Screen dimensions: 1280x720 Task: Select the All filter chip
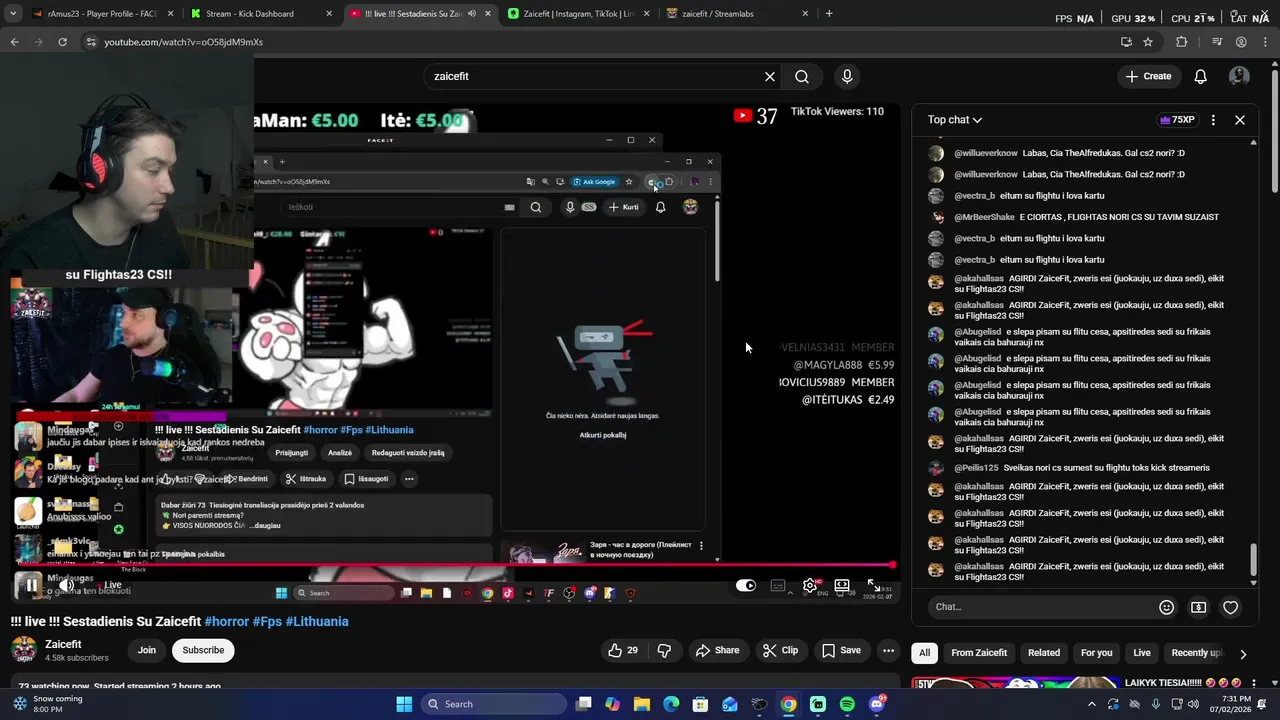click(924, 653)
